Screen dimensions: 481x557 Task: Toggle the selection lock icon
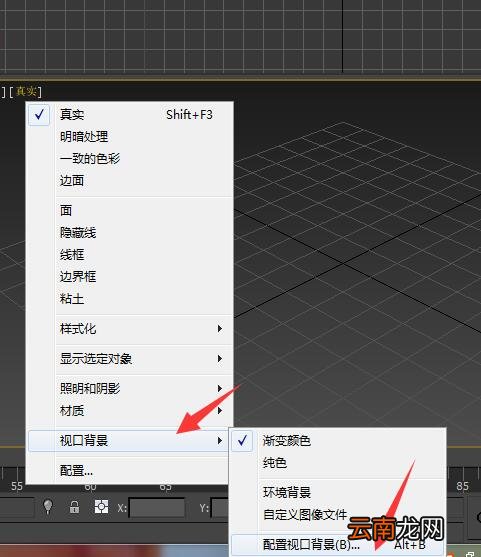pyautogui.click(x=74, y=507)
